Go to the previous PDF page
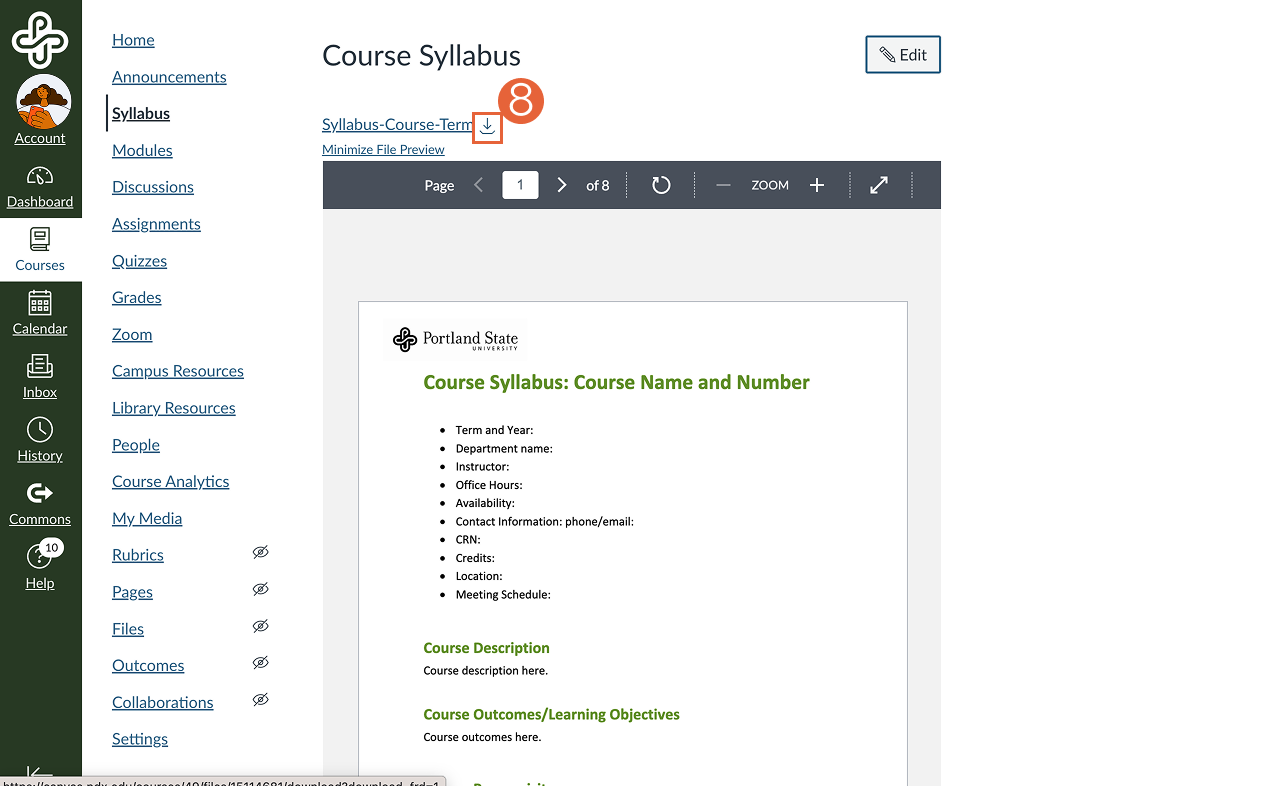1271x786 pixels. tap(478, 185)
